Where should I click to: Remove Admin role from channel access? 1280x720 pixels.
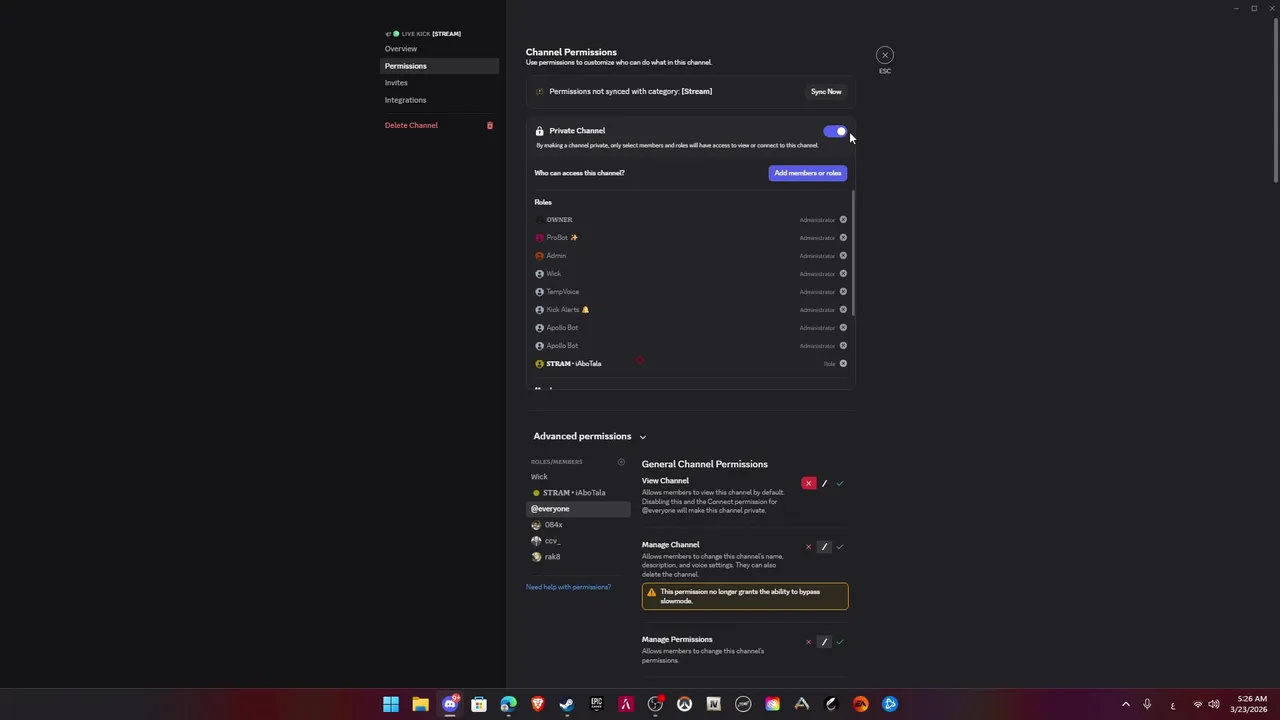pos(843,256)
